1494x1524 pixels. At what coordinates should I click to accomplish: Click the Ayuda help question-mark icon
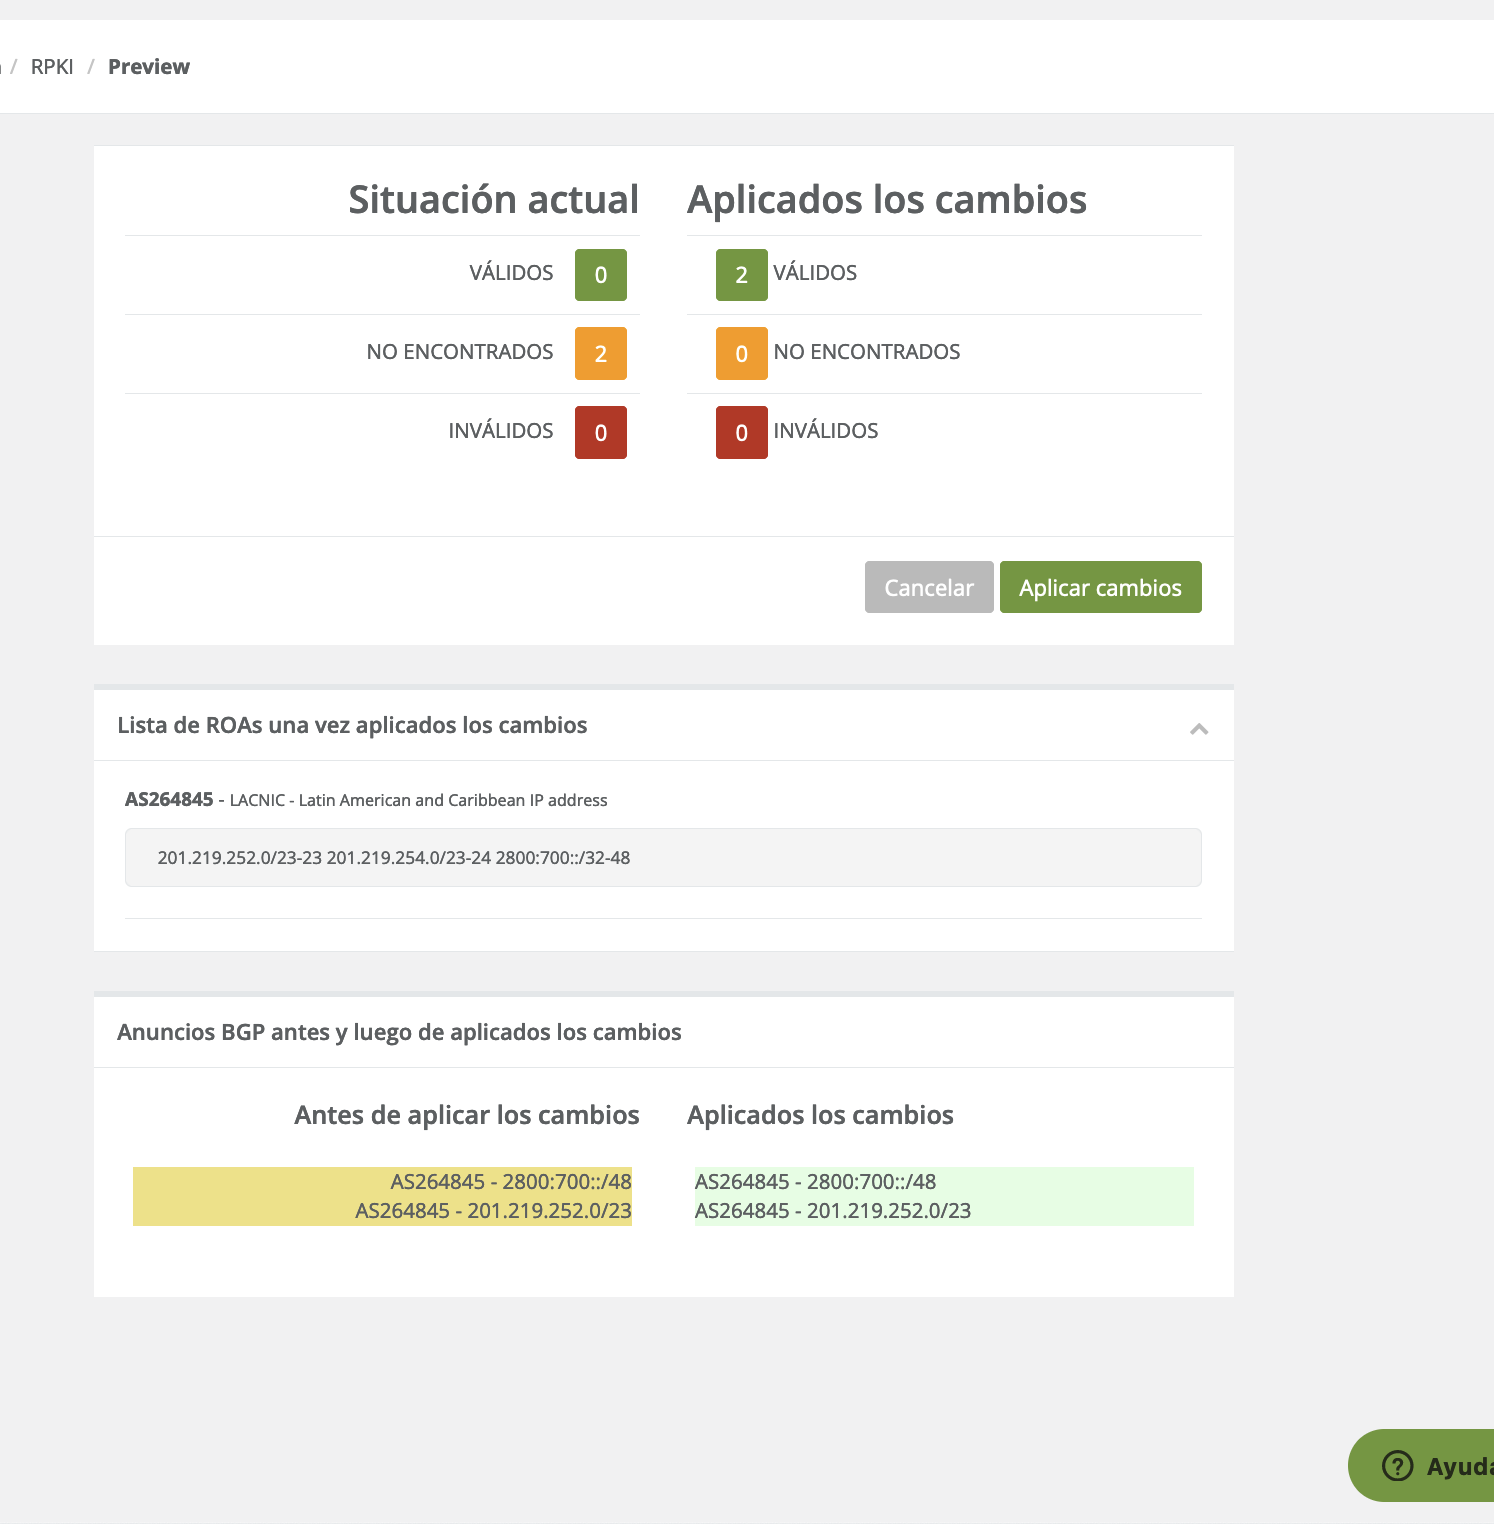tap(1397, 1466)
